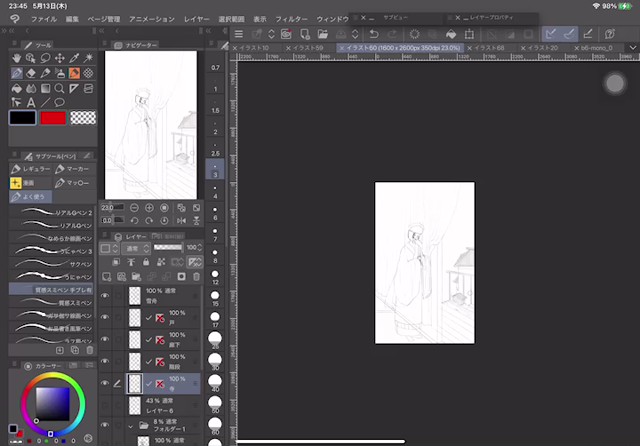Select the Lasso selection tool
This screenshot has width=640, height=446.
tap(45, 58)
